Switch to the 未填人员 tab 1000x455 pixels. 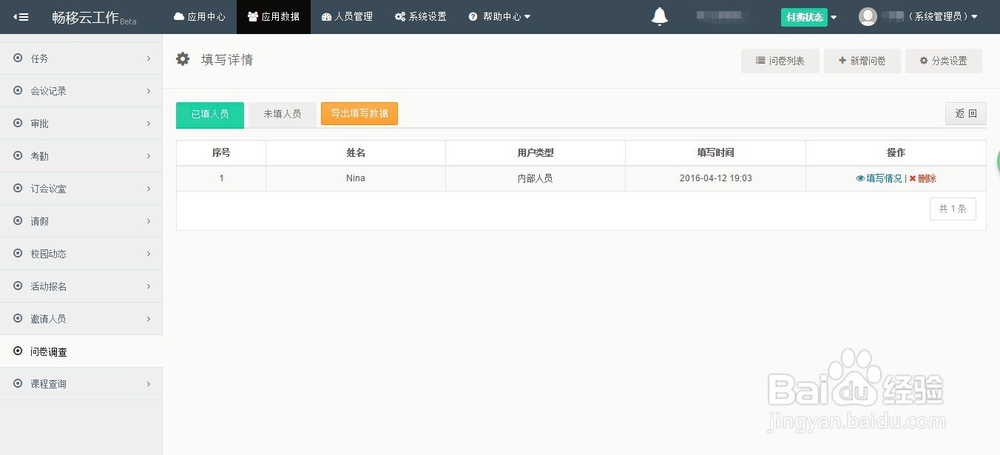pos(283,115)
